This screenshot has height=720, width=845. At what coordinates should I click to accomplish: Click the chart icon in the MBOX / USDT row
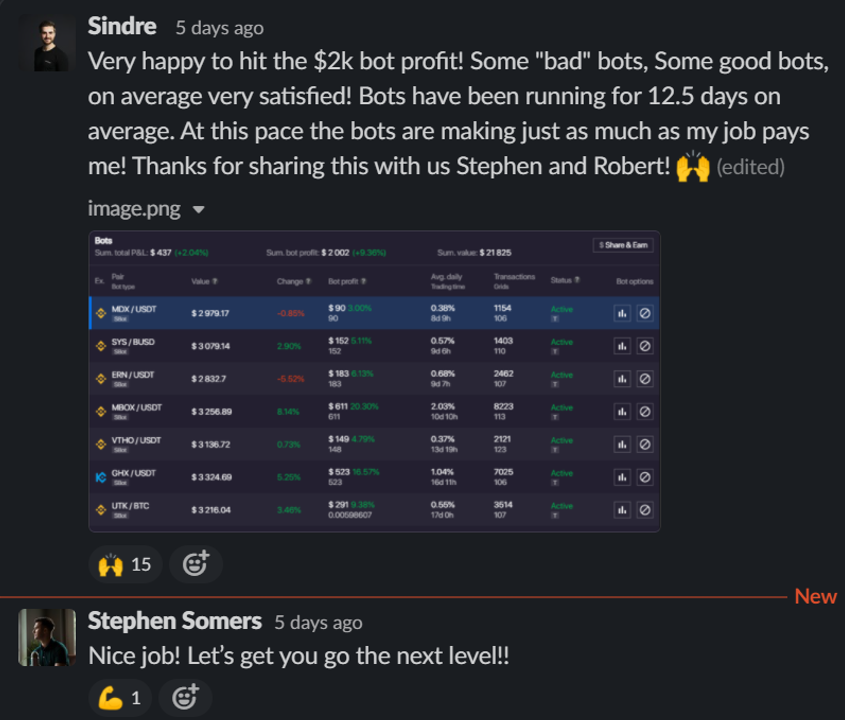622,411
